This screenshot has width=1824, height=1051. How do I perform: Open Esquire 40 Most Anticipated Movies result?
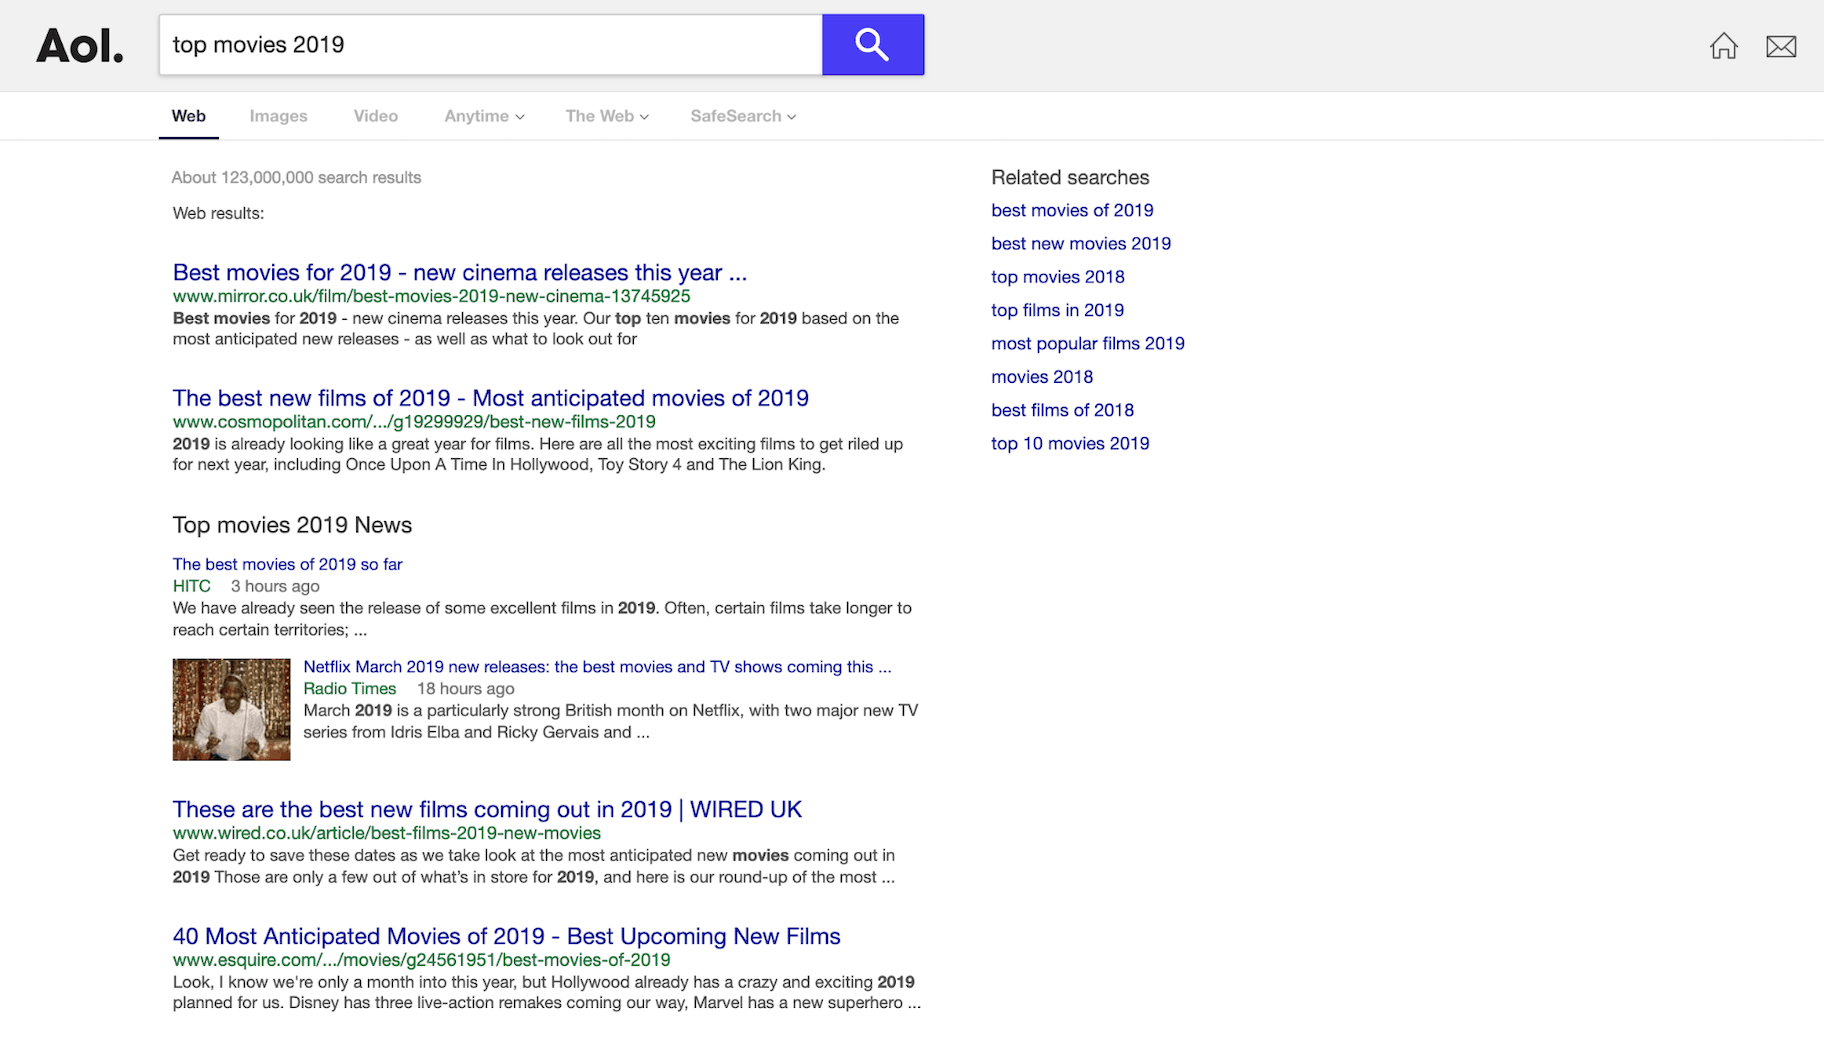[506, 936]
